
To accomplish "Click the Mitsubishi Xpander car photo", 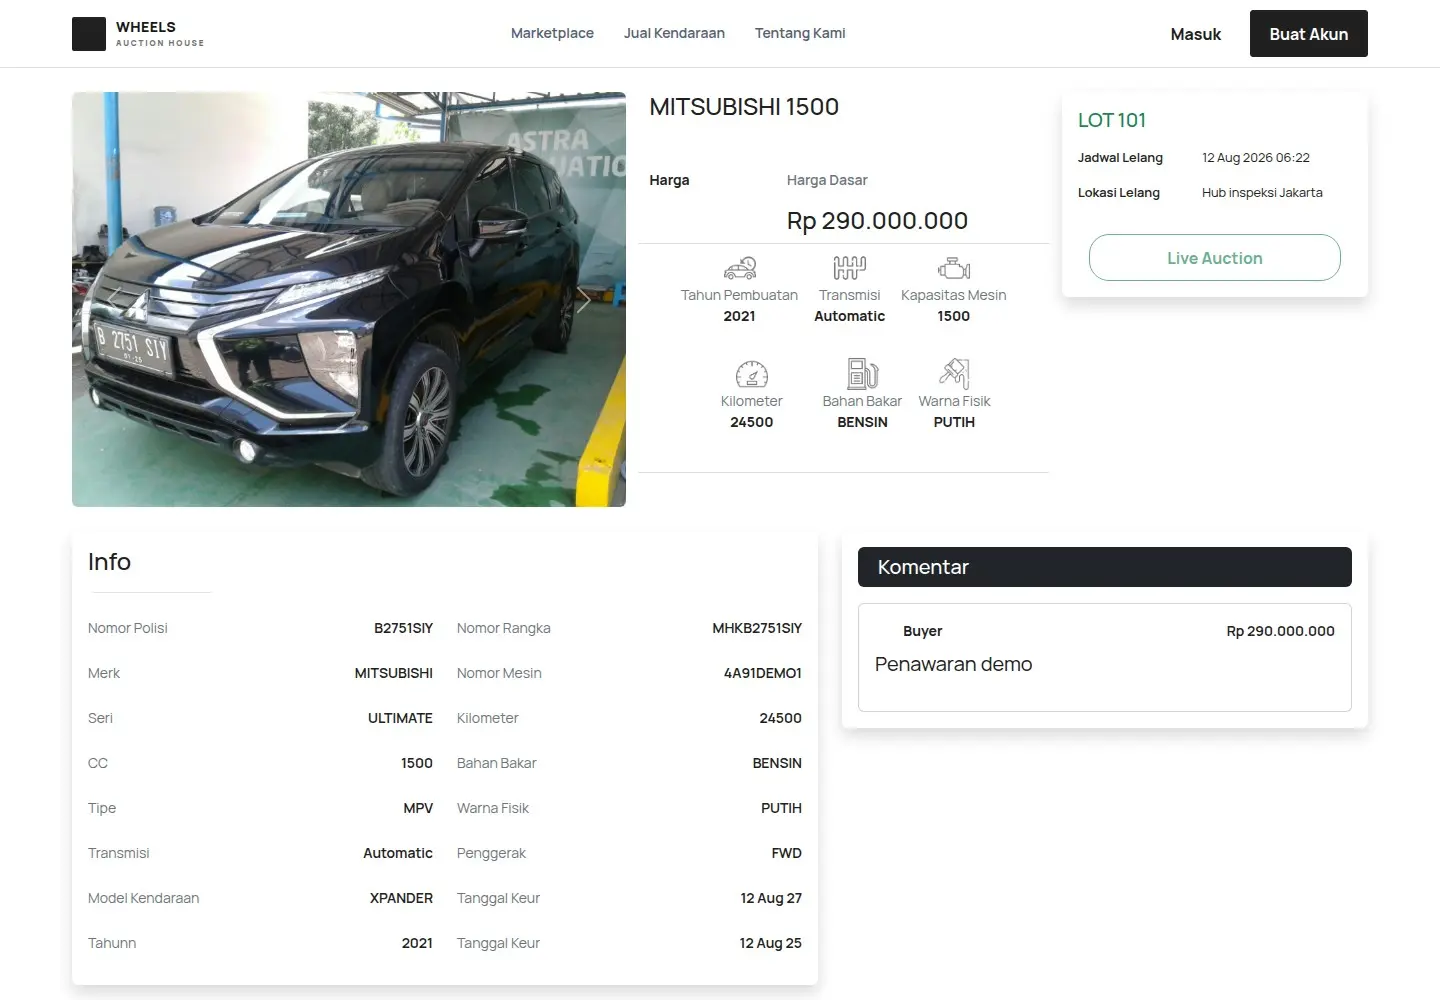I will pos(349,299).
